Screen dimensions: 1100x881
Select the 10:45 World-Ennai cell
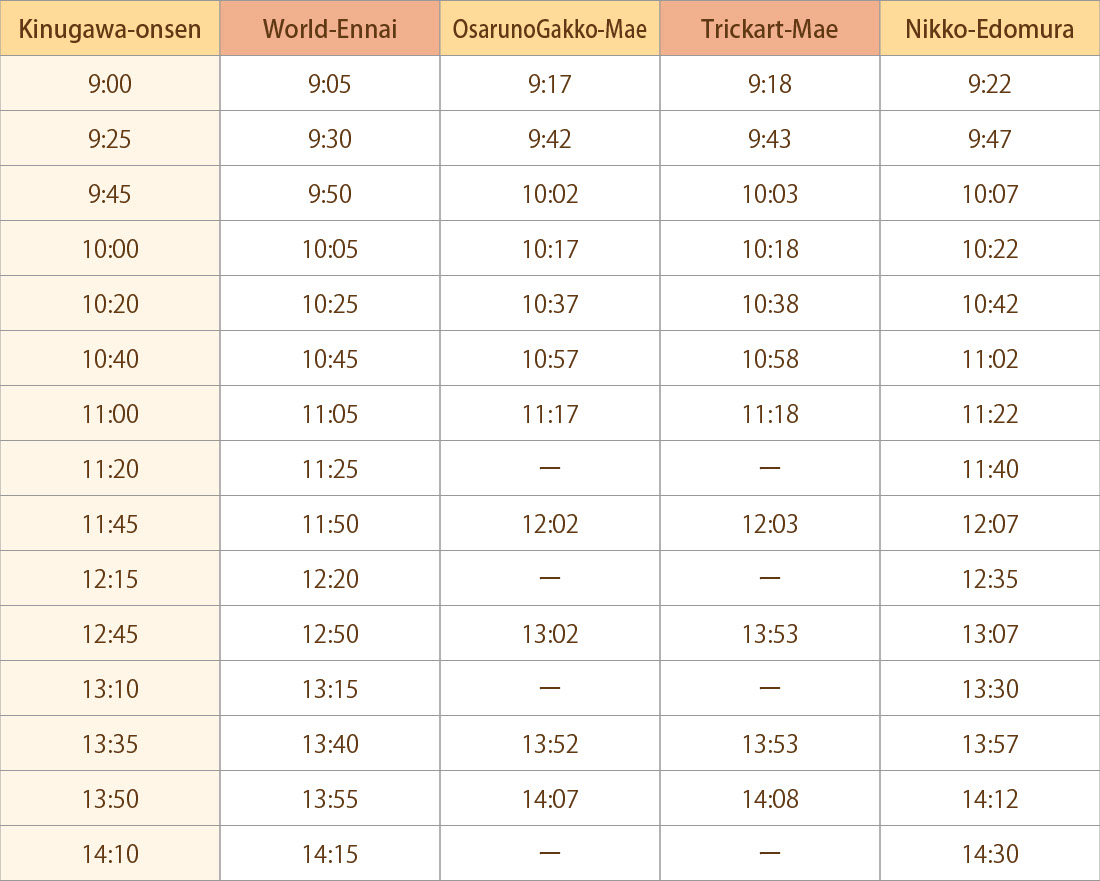[330, 358]
